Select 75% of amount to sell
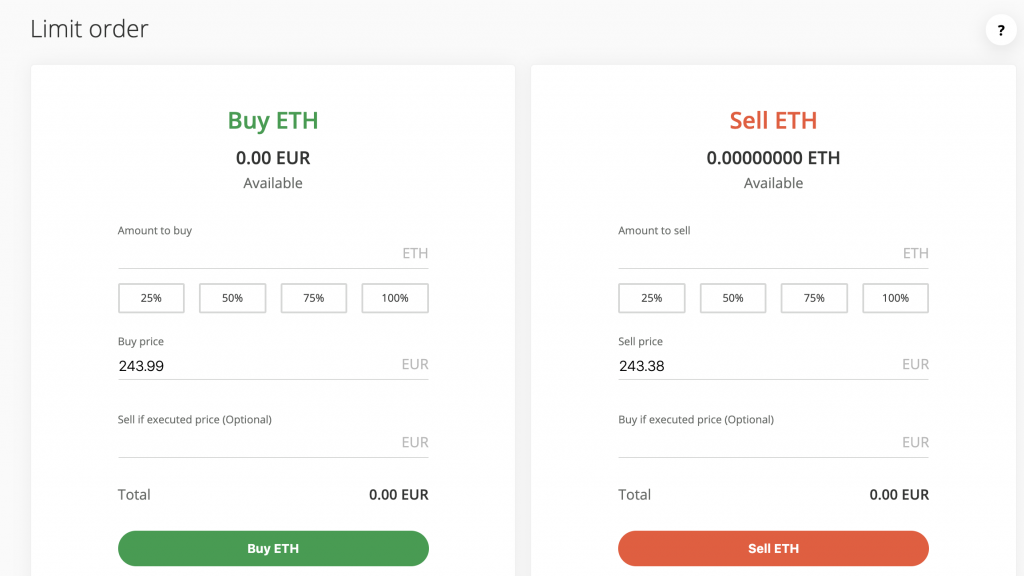 coord(814,298)
